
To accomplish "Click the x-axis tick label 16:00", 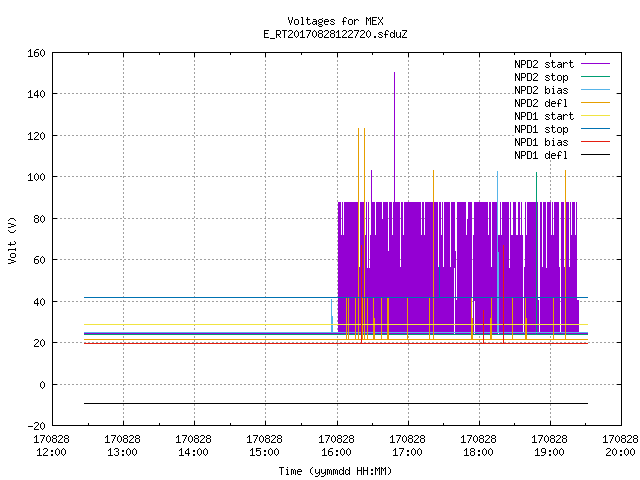I will (336, 453).
